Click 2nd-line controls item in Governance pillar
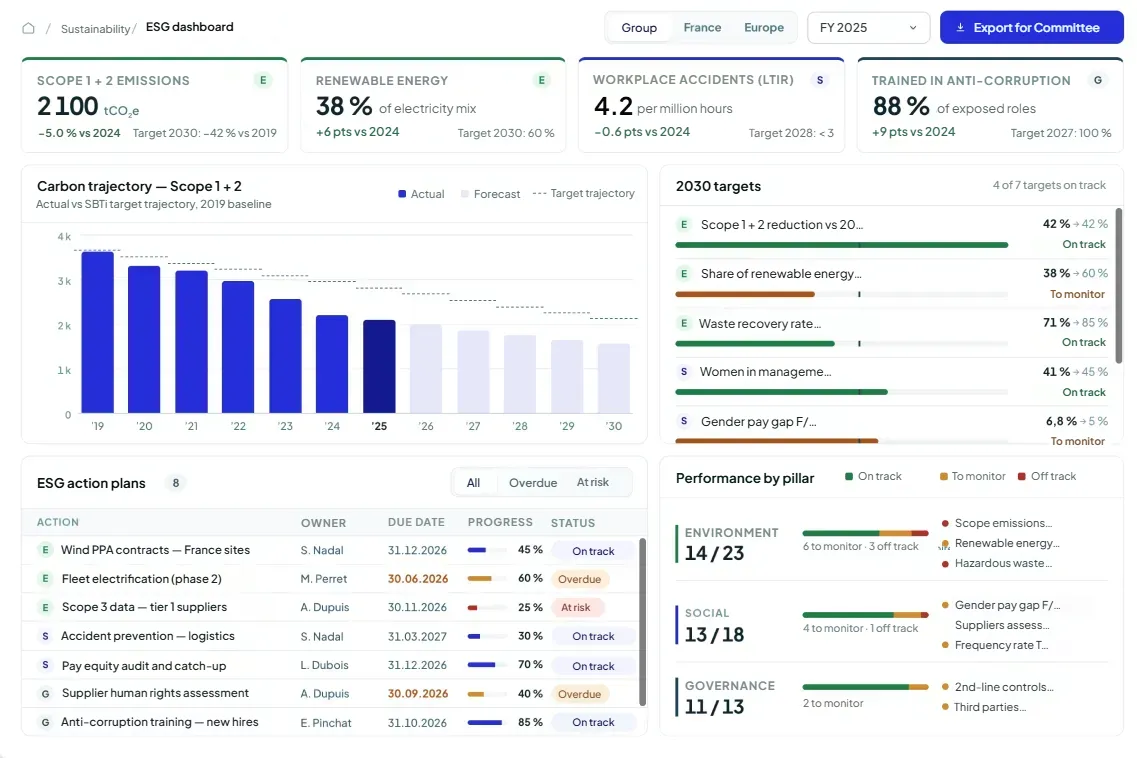 click(x=998, y=687)
